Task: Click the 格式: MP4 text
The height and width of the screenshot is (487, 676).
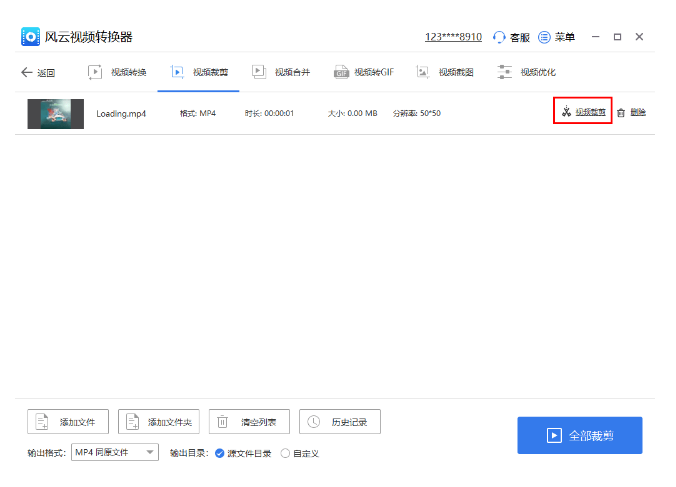Action: 198,113
